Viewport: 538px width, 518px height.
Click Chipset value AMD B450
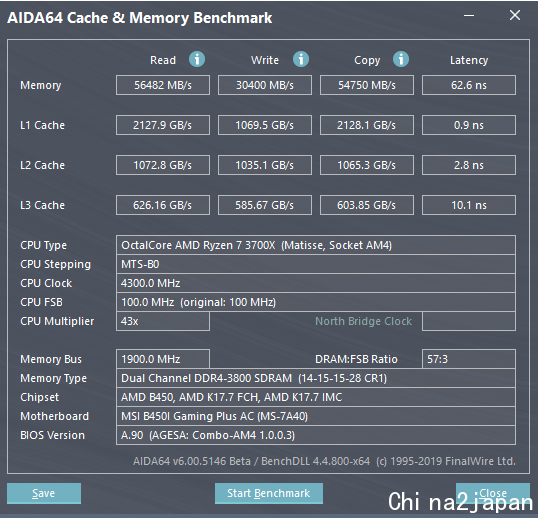[316, 397]
